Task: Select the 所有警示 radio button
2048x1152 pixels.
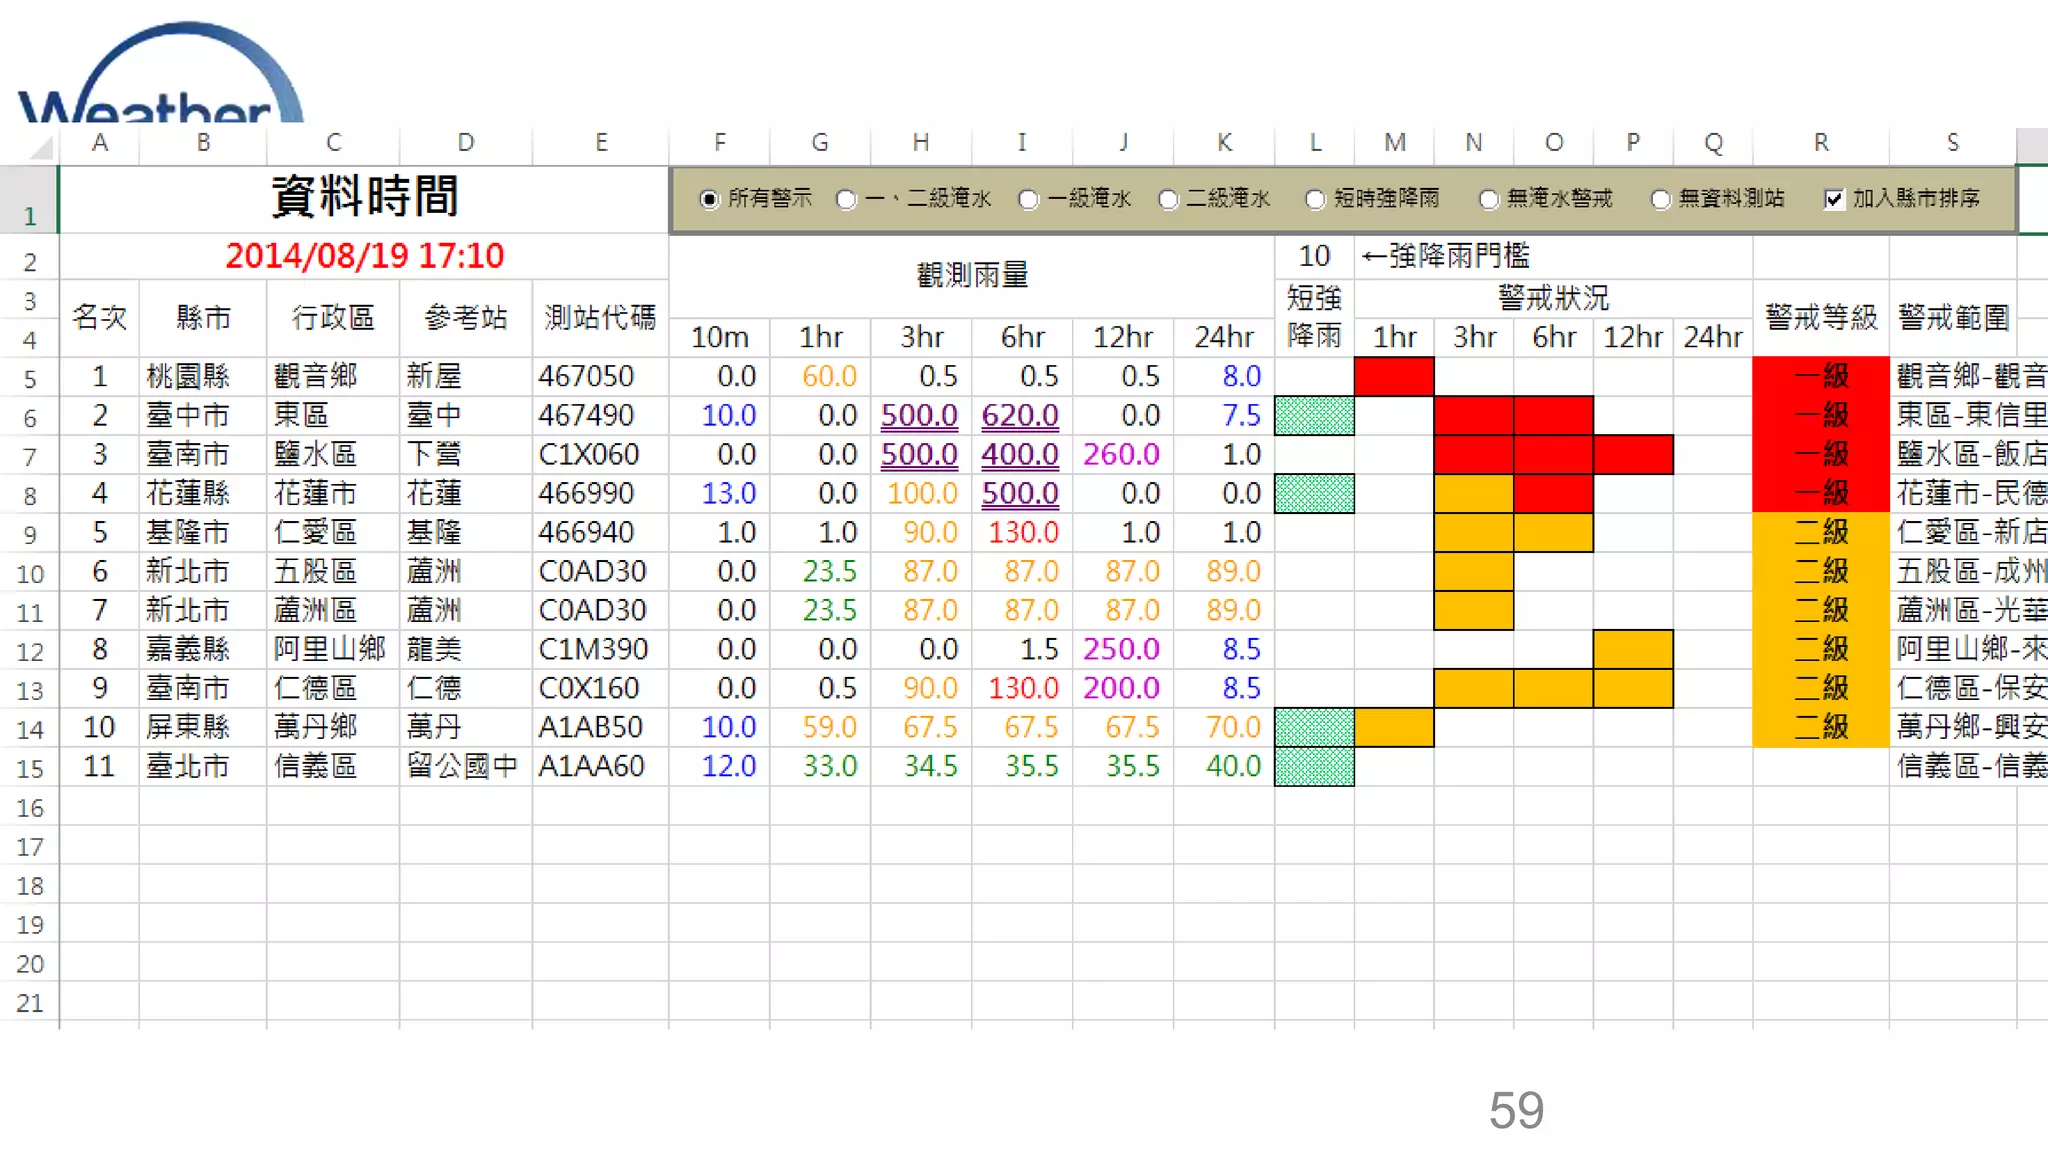Action: 709,199
